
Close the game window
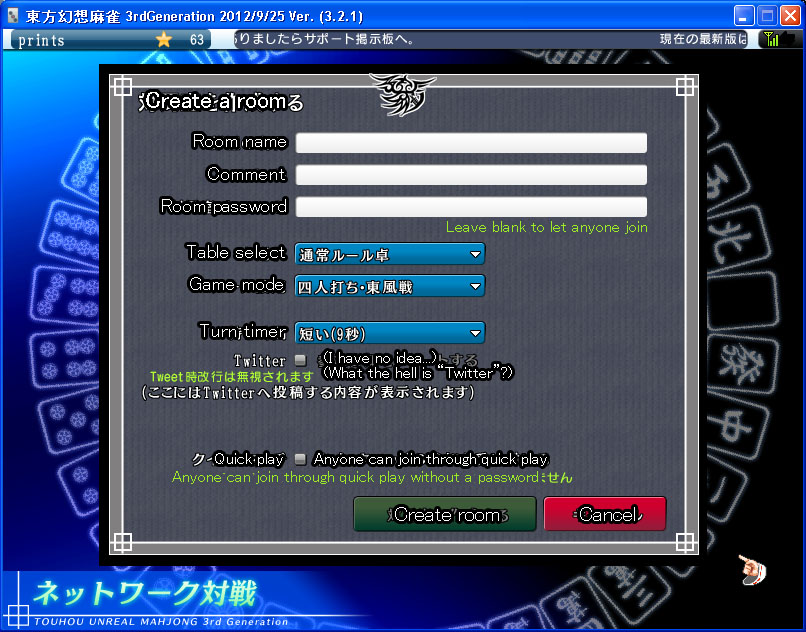791,16
